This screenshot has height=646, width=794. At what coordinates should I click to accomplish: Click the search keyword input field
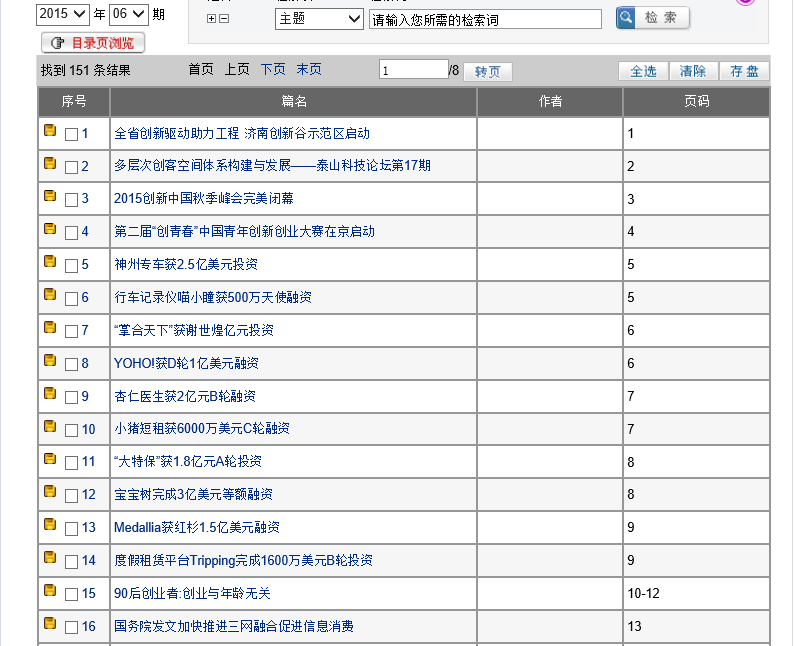[485, 19]
